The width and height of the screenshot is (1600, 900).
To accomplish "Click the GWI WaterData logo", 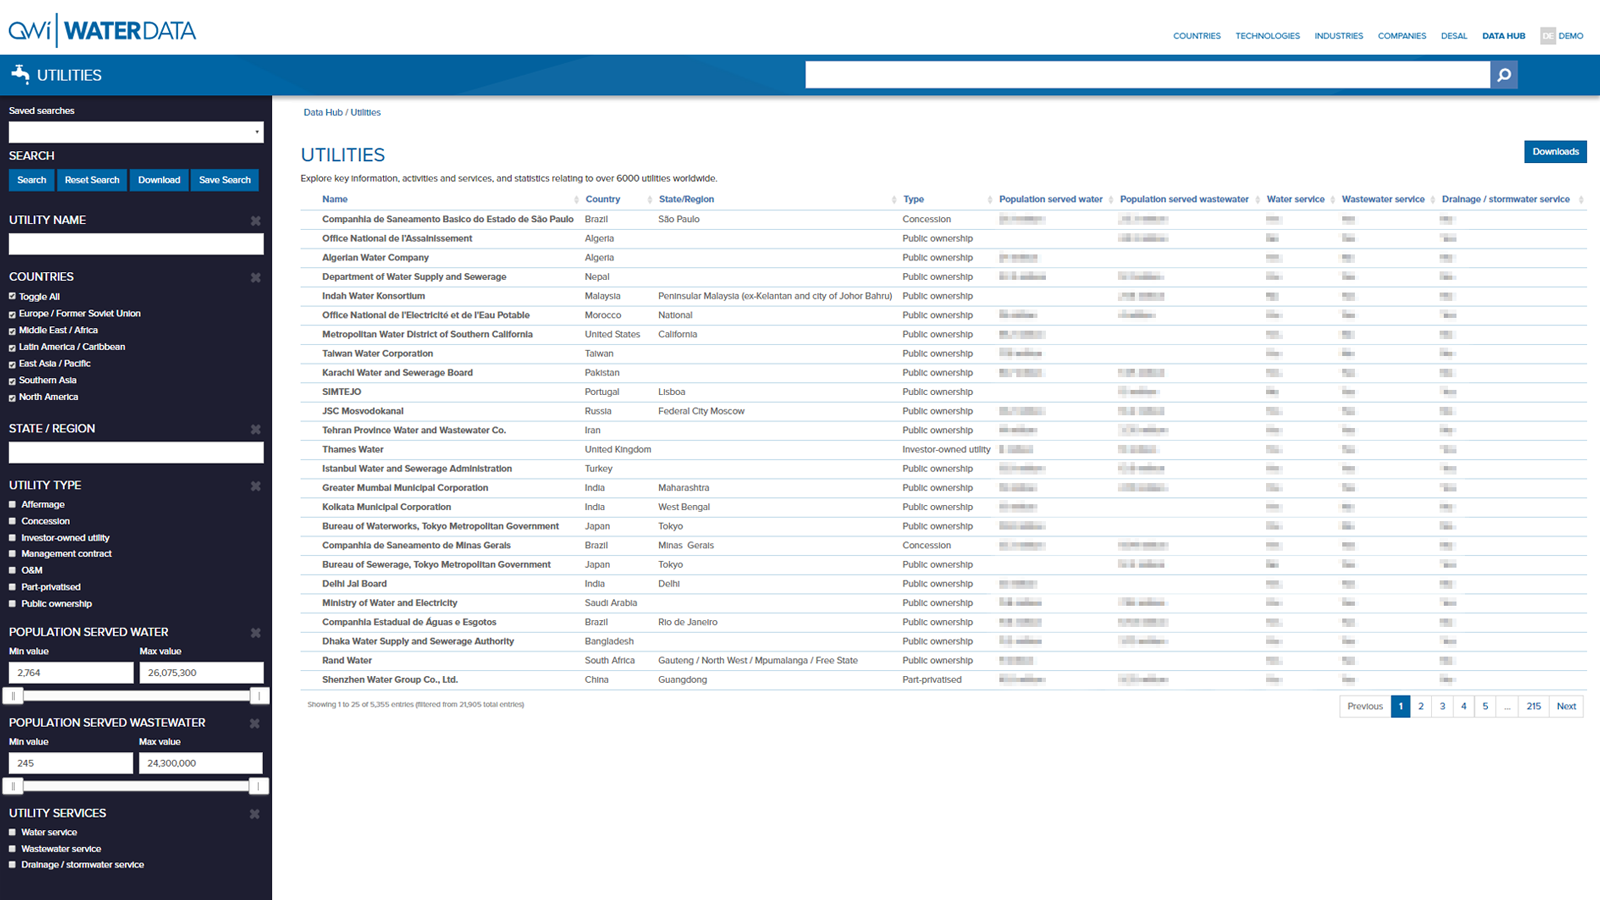I will coord(102,31).
